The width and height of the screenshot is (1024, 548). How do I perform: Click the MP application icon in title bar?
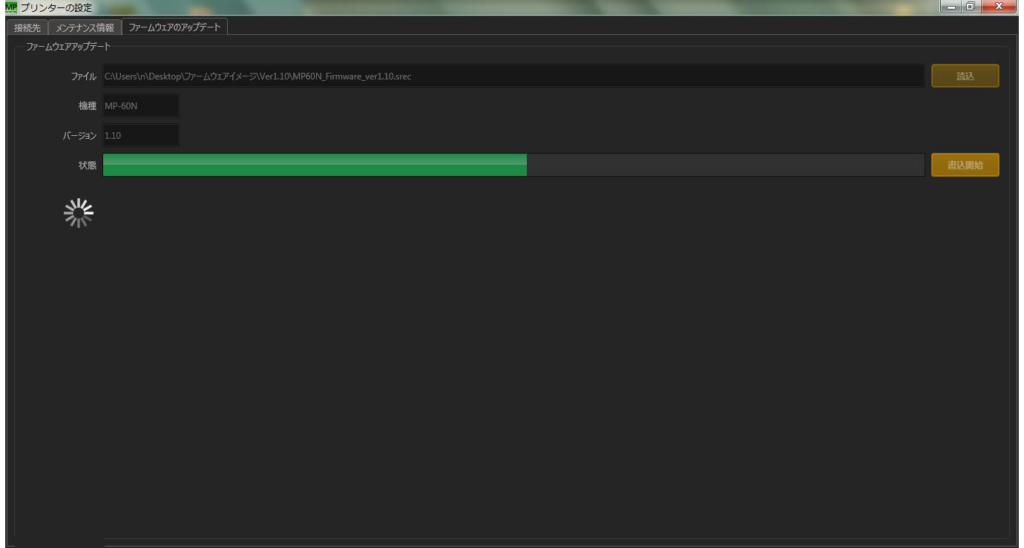coord(10,7)
